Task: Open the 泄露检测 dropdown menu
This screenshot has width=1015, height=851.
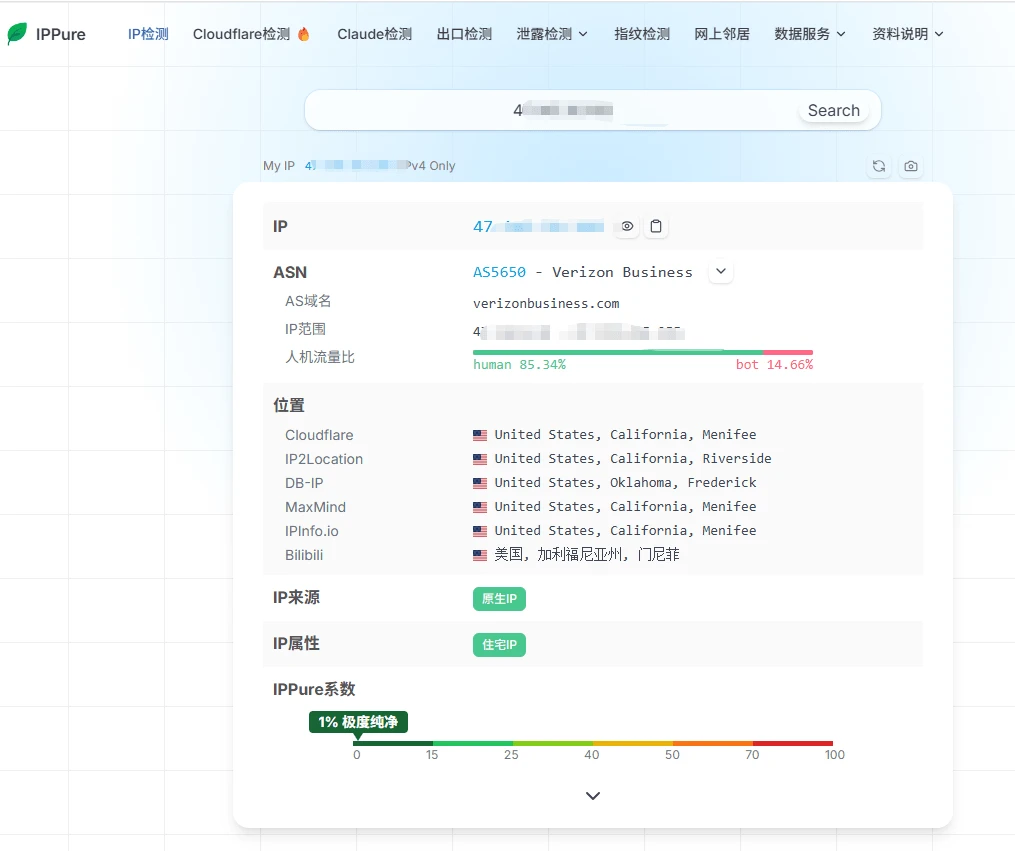Action: coord(552,34)
